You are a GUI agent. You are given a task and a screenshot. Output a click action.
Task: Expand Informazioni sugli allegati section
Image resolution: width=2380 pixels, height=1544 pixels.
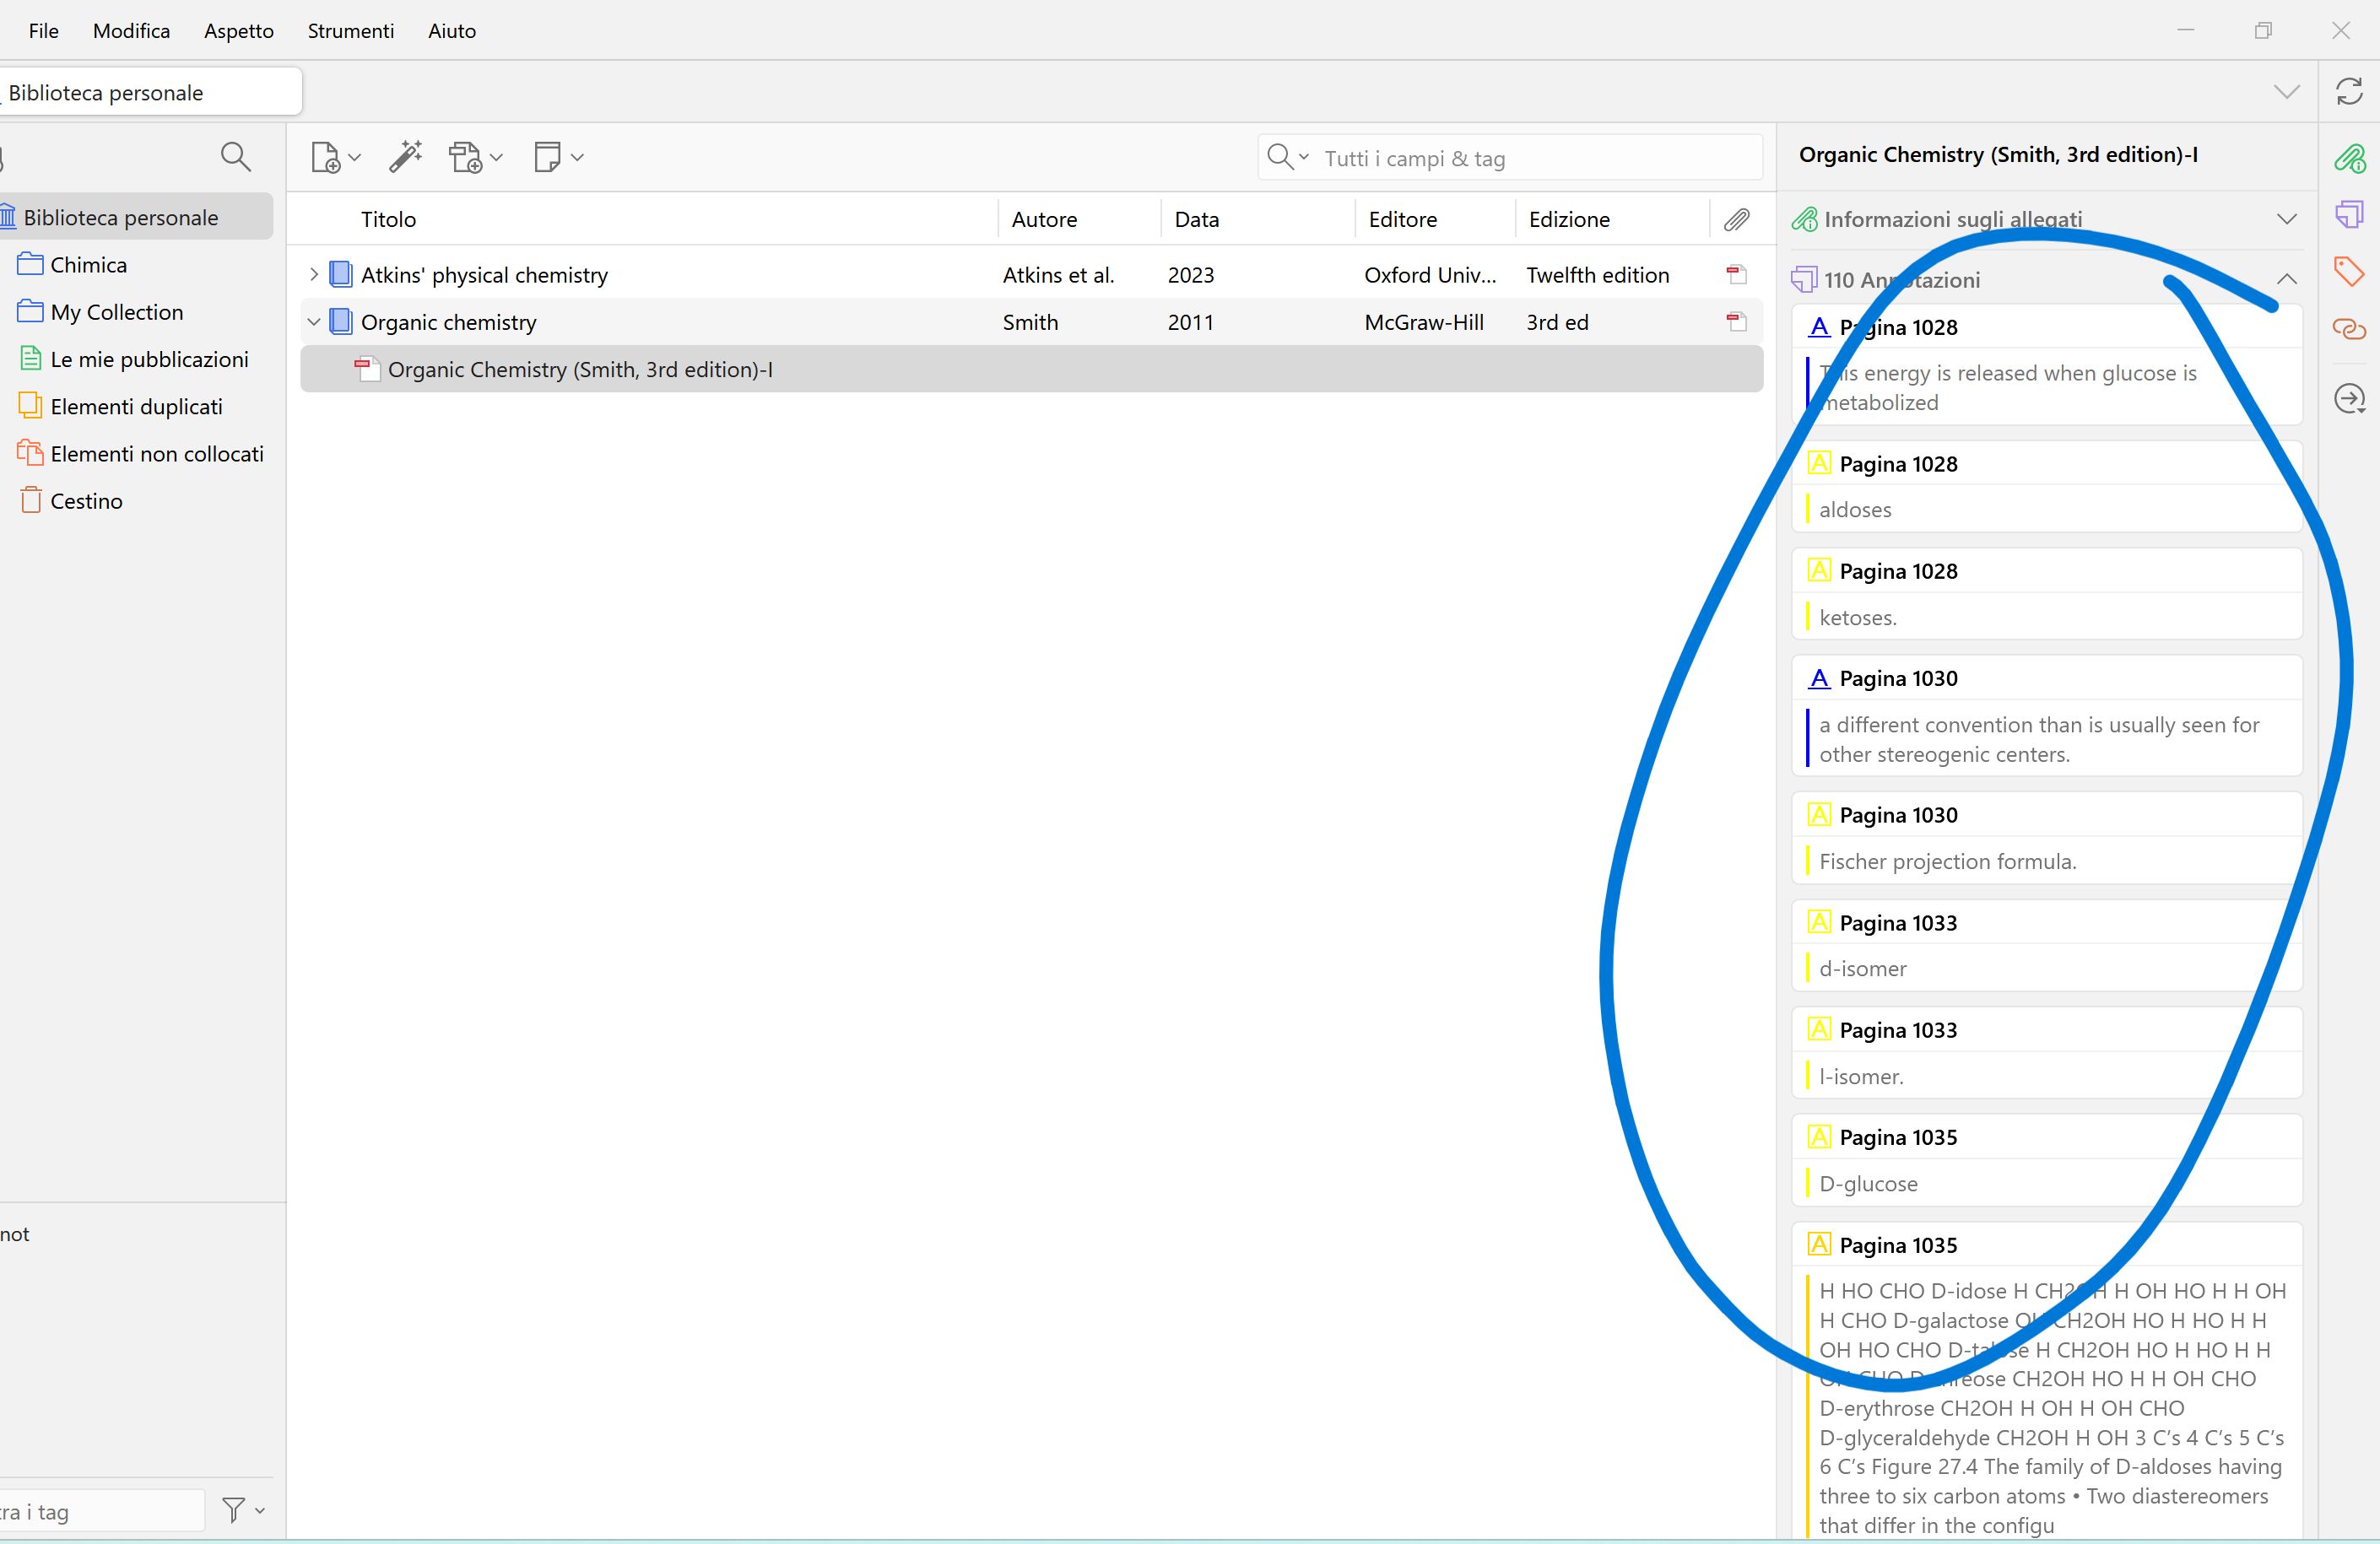pyautogui.click(x=2286, y=219)
